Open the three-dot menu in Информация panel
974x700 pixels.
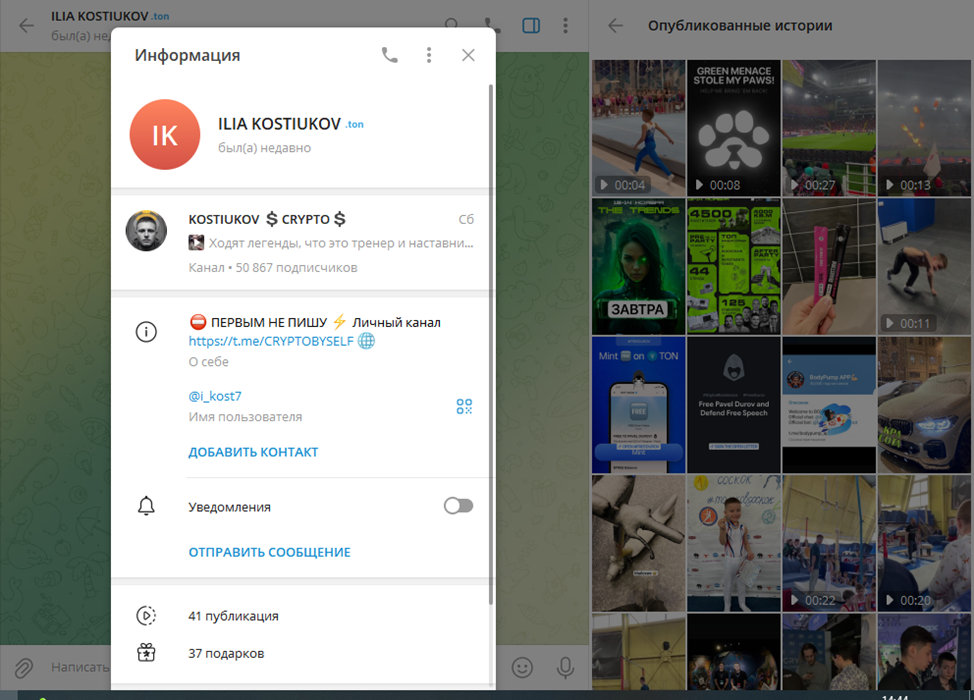pos(429,55)
